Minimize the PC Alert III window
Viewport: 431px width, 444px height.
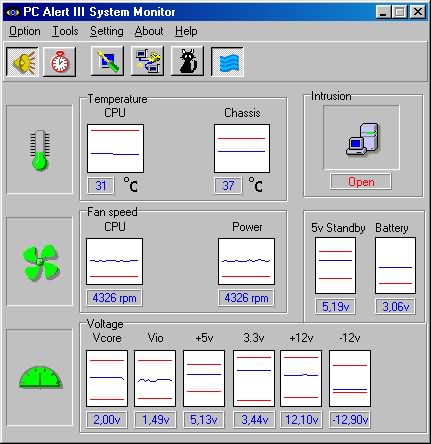[383, 12]
